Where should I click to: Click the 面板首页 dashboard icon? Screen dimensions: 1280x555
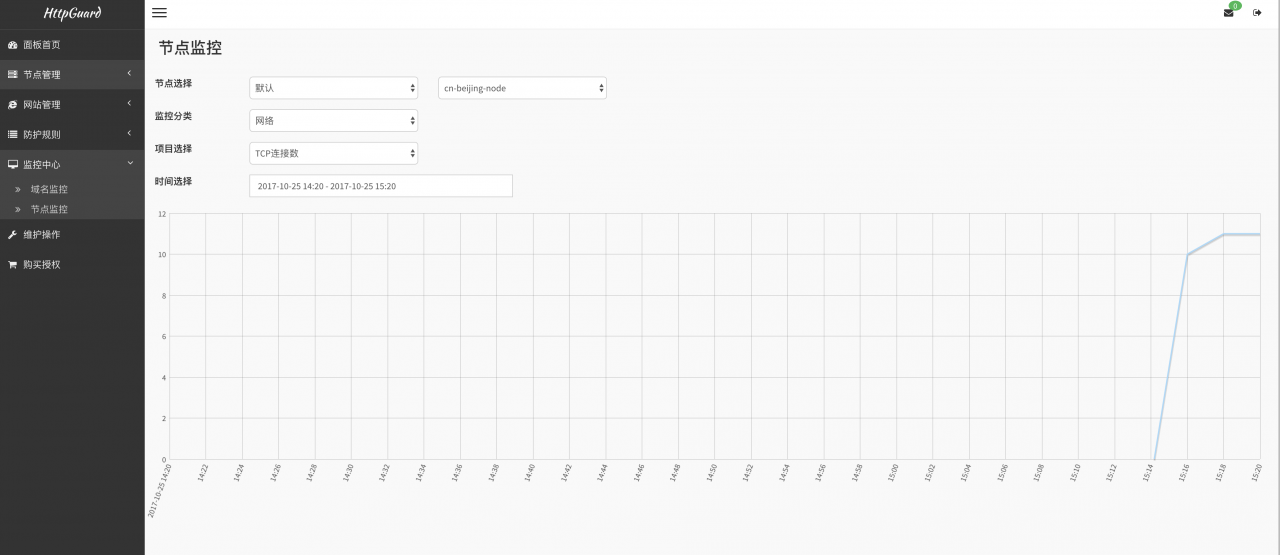[12, 45]
